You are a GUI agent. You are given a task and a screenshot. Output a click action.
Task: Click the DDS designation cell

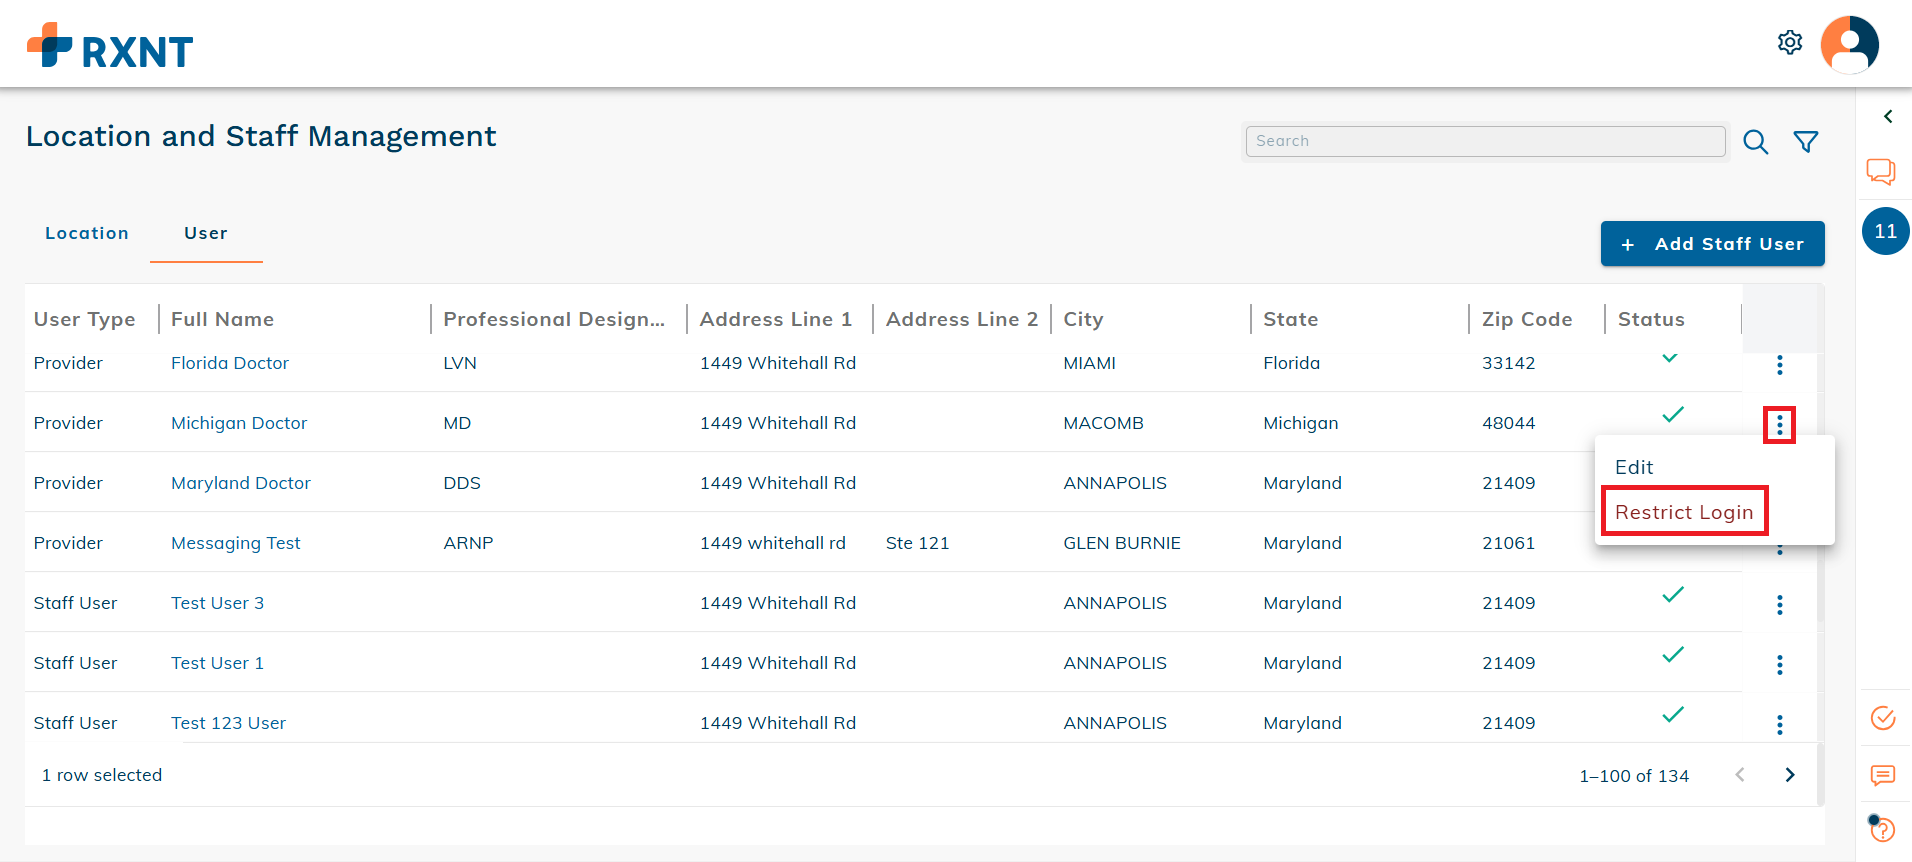pyautogui.click(x=462, y=483)
